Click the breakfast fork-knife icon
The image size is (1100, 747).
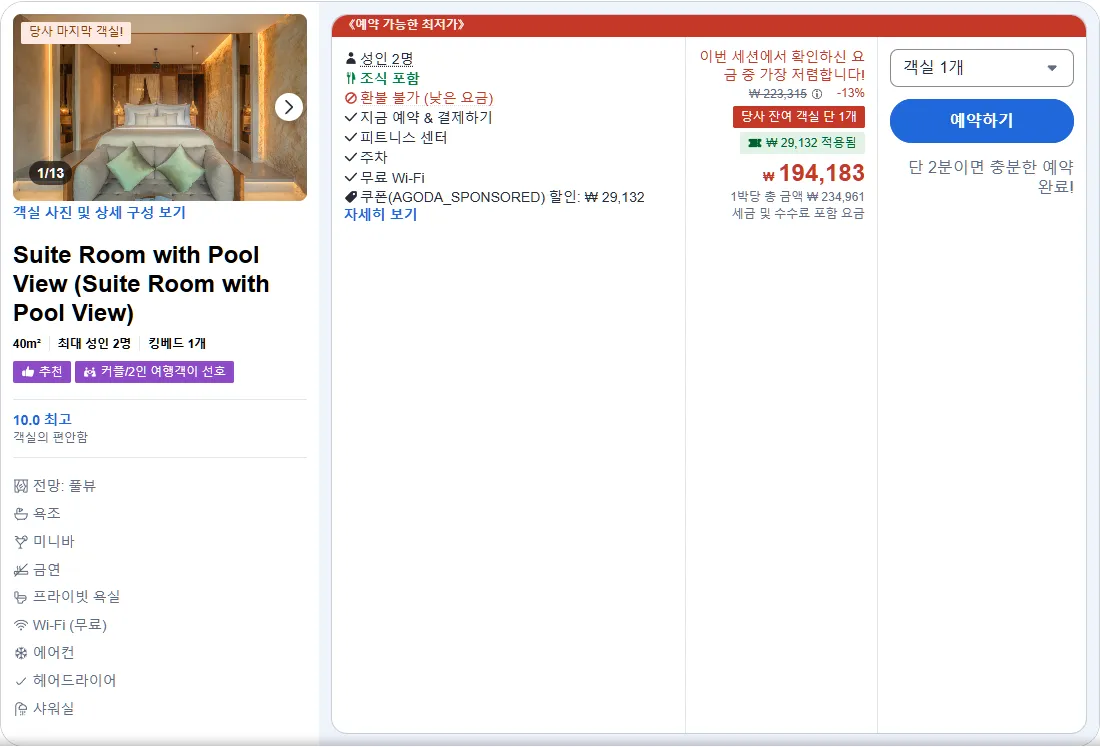[x=351, y=78]
